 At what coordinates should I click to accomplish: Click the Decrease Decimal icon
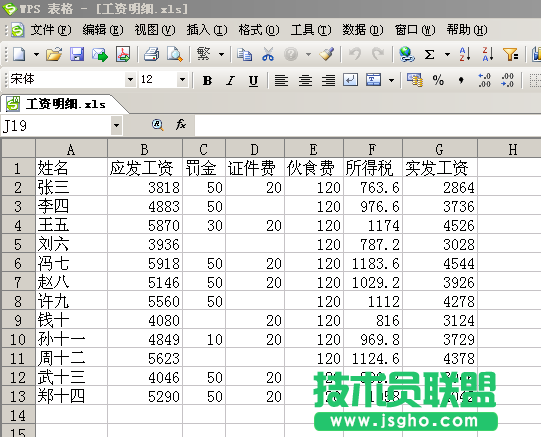(508, 80)
